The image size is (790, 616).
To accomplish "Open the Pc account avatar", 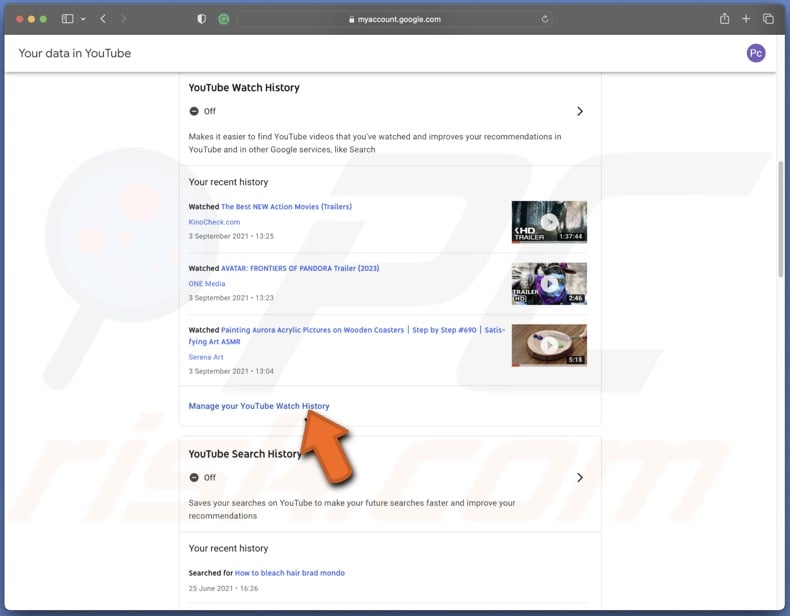I will point(756,53).
